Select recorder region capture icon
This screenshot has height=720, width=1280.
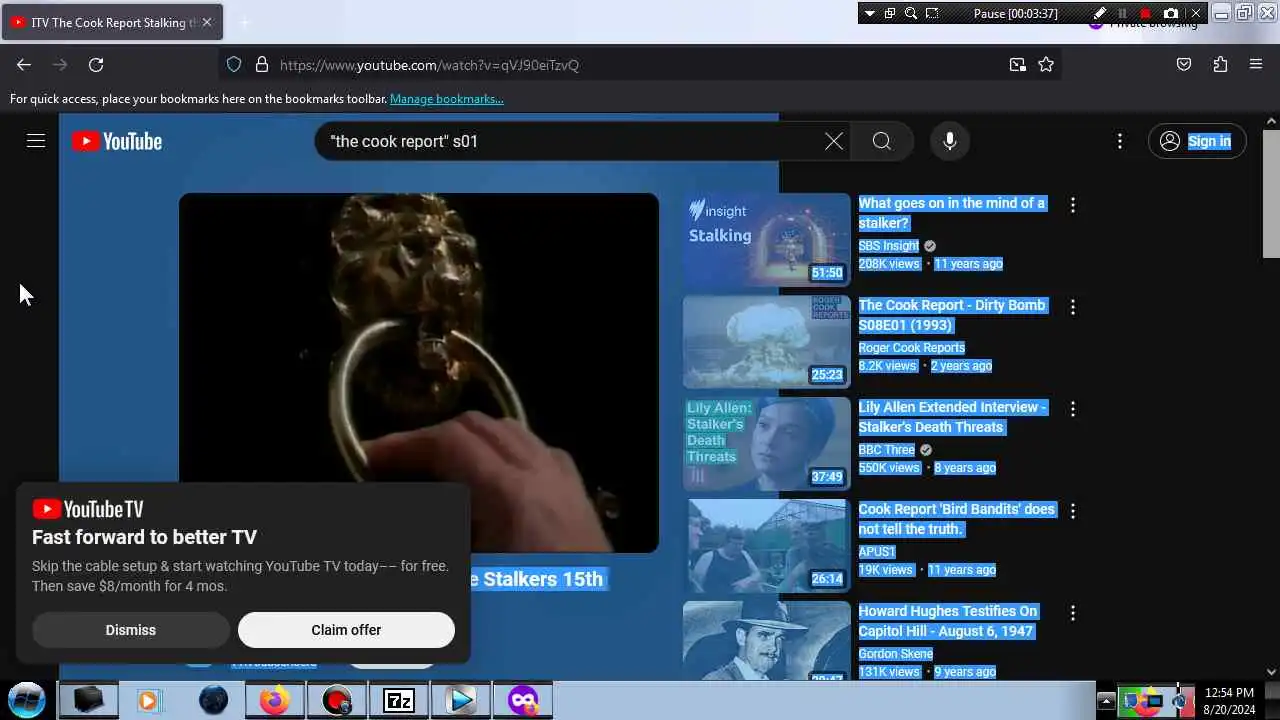click(932, 13)
